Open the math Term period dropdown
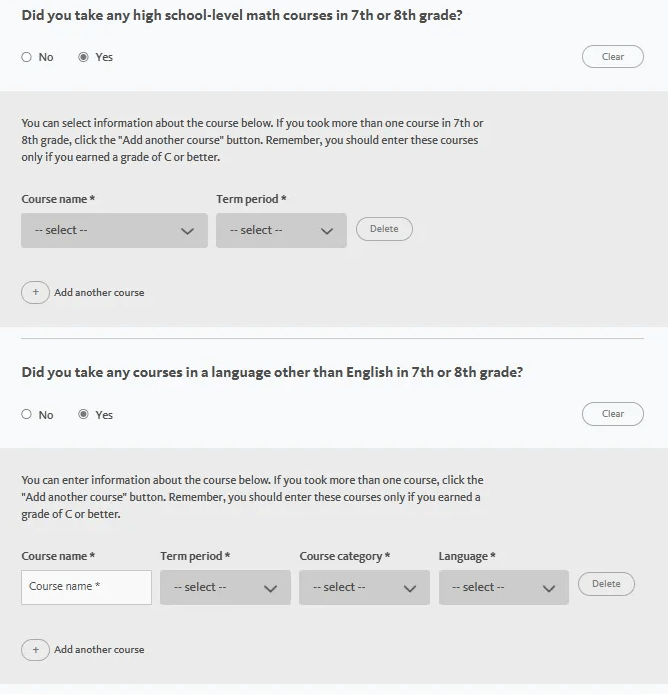This screenshot has height=694, width=668. point(281,231)
